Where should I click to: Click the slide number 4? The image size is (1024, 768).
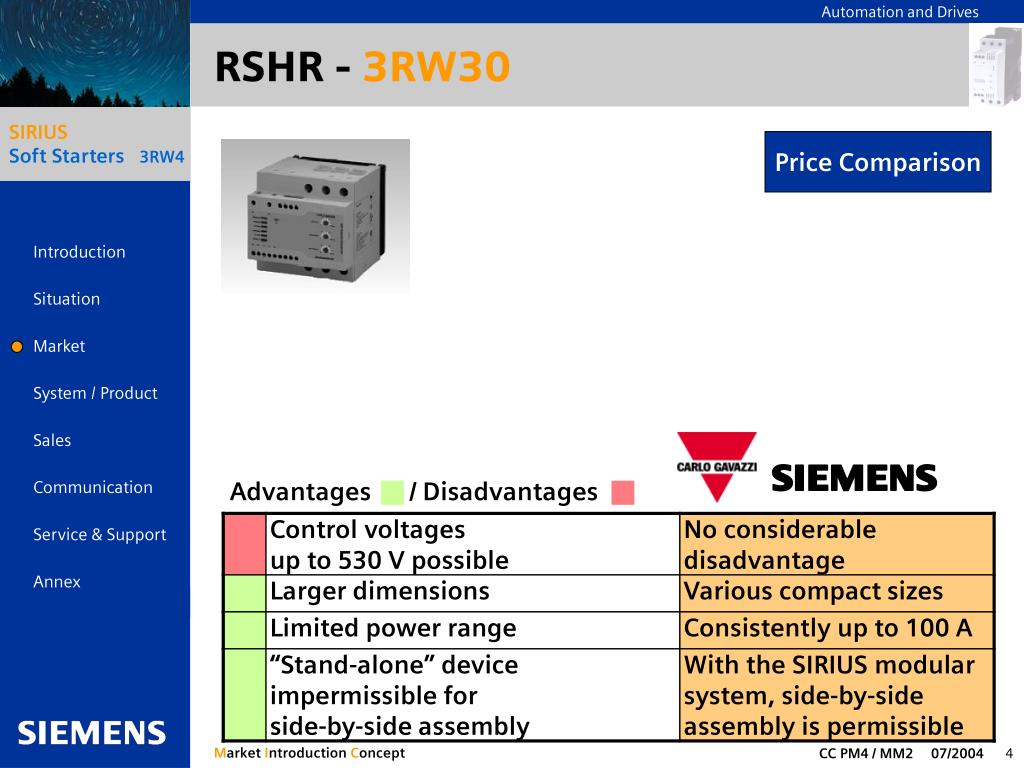[1009, 754]
